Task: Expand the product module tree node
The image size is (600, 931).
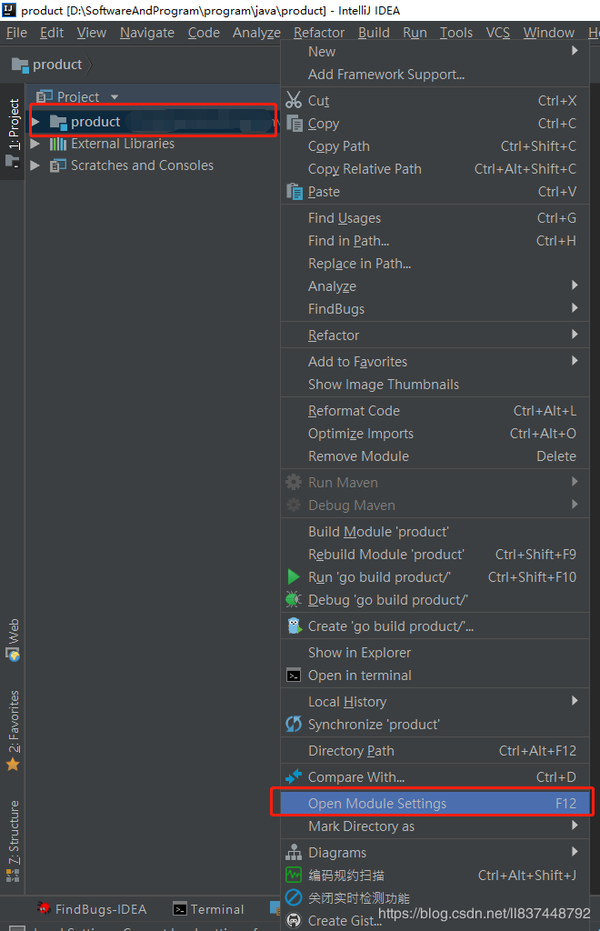Action: tap(36, 122)
